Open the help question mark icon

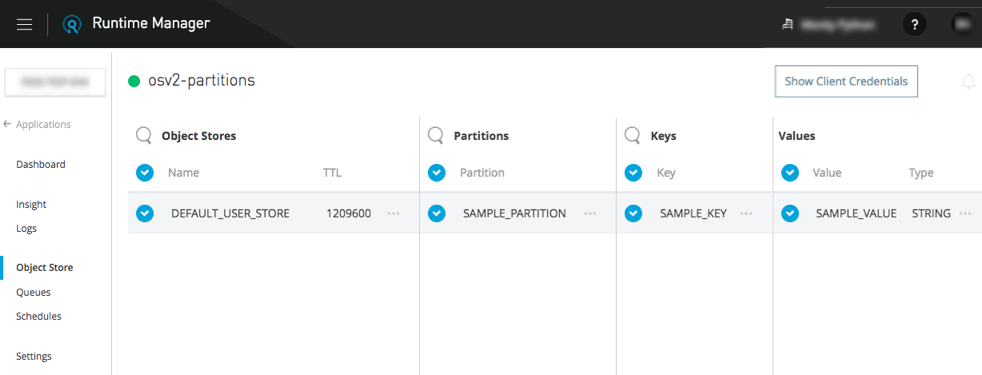914,24
